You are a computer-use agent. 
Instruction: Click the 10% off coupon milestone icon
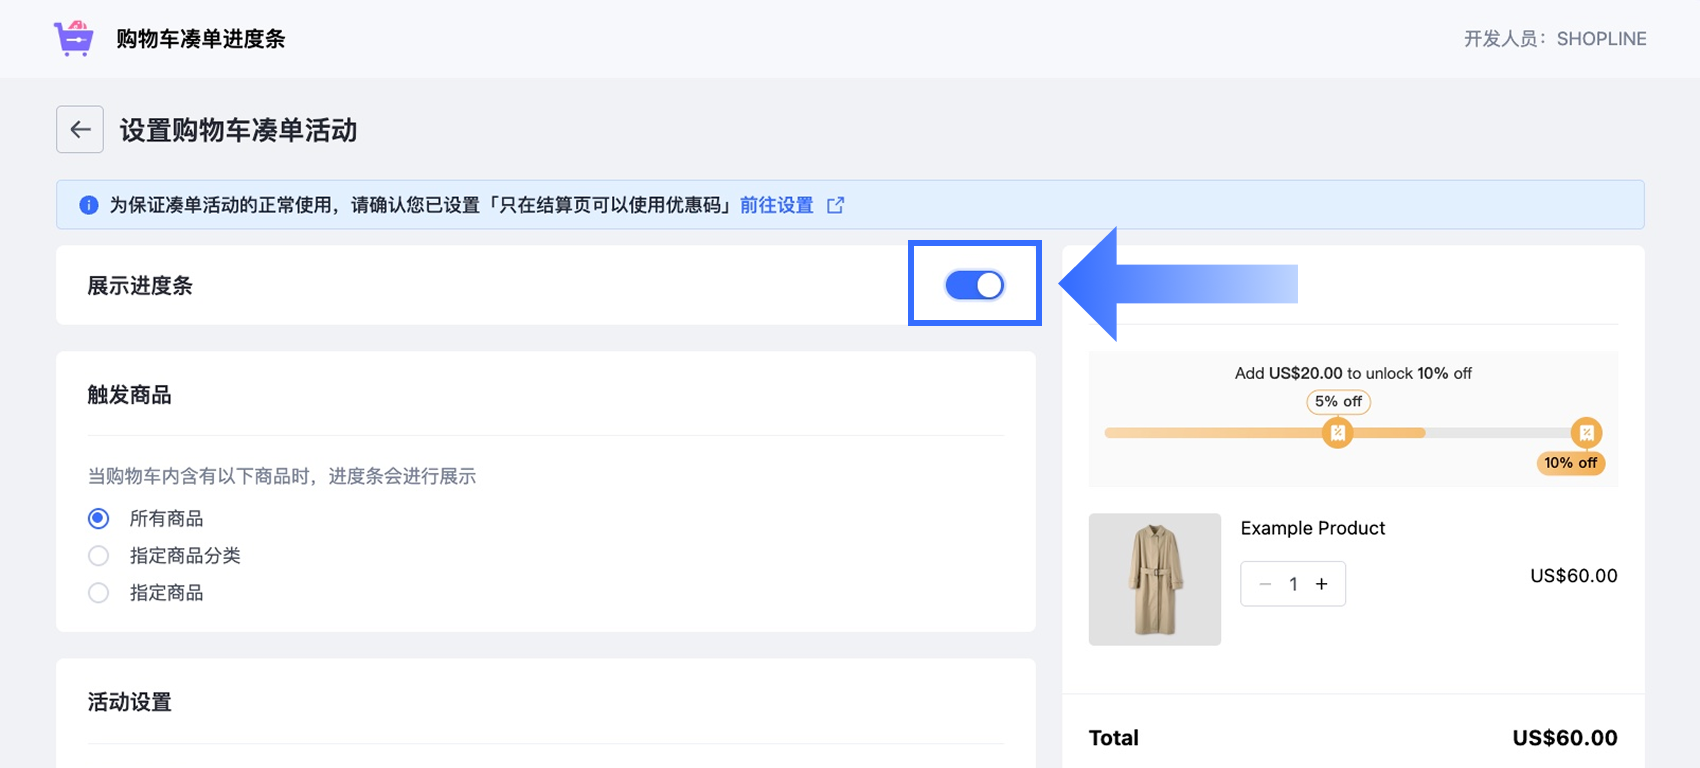pos(1585,433)
